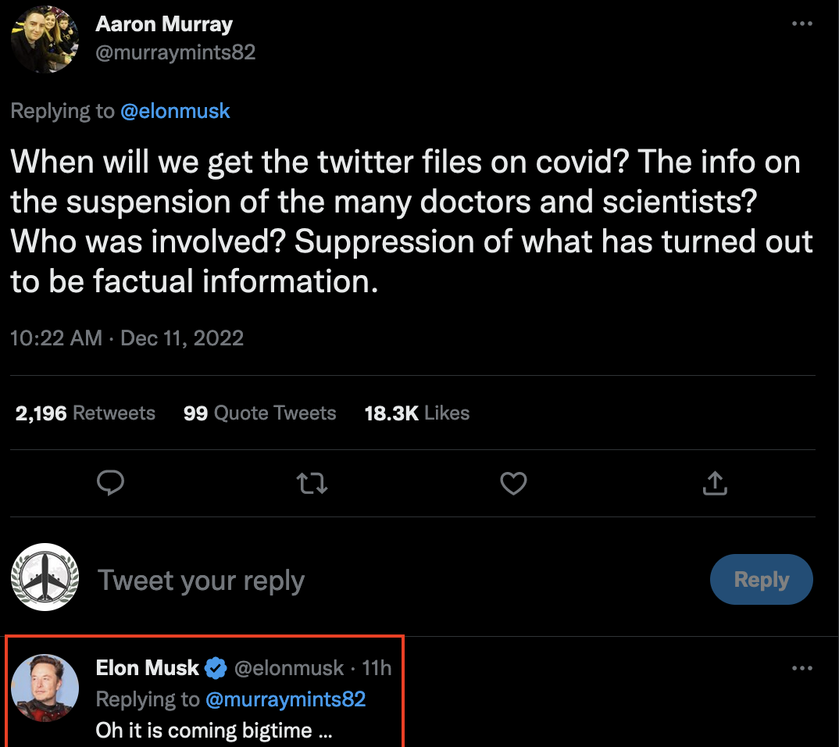Retweet Aaron Murray's tweet
Image resolution: width=839 pixels, height=747 pixels.
[312, 483]
